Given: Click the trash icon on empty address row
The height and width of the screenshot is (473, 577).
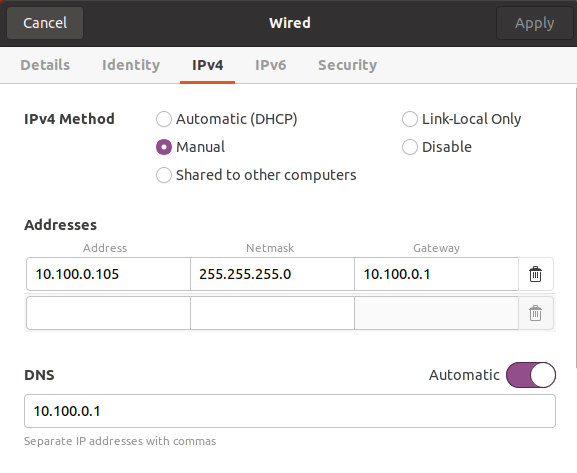Looking at the screenshot, I should coord(535,313).
